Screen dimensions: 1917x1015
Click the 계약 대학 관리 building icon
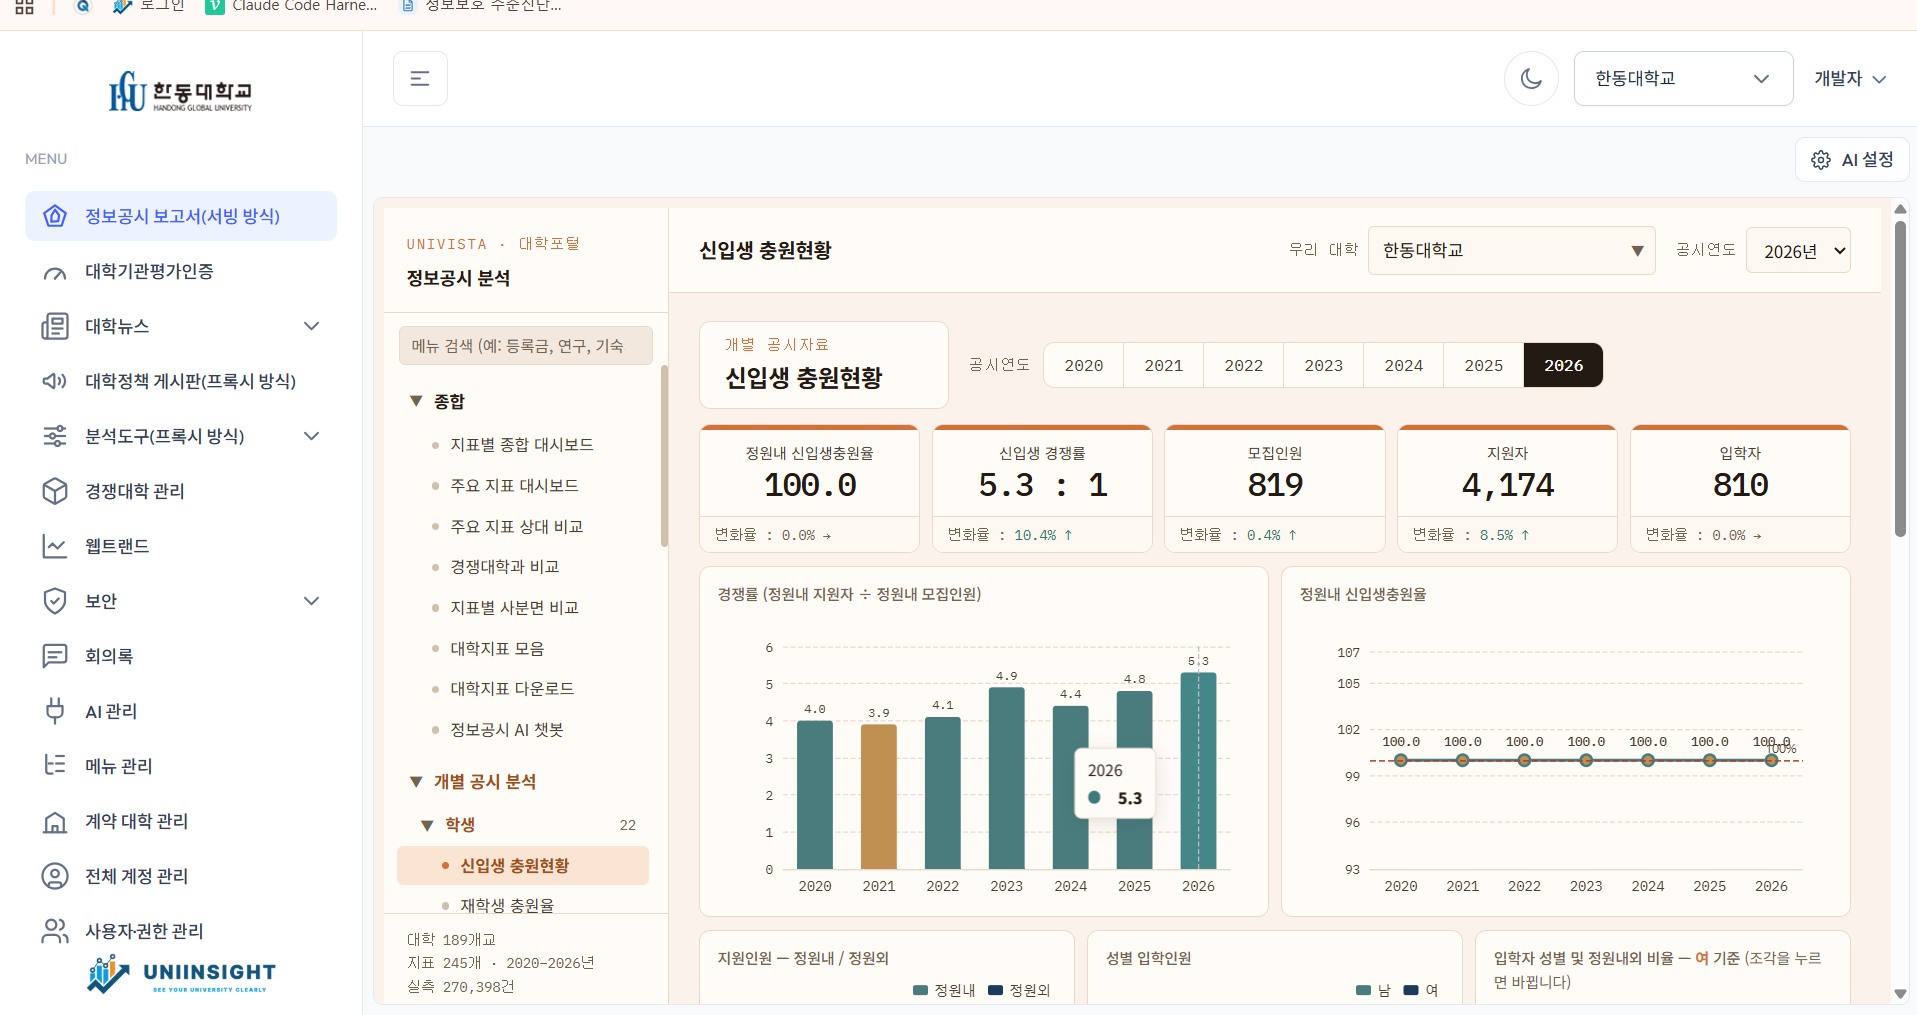[55, 821]
